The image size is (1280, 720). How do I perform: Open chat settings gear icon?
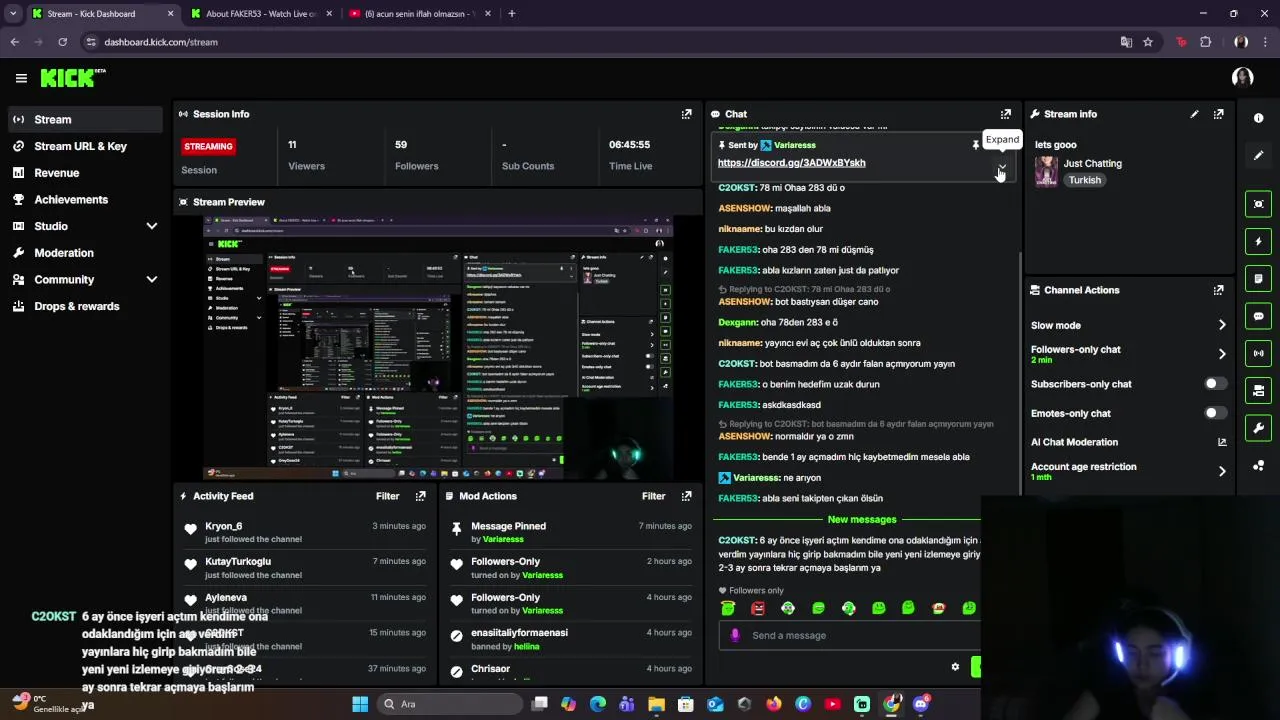coord(955,667)
